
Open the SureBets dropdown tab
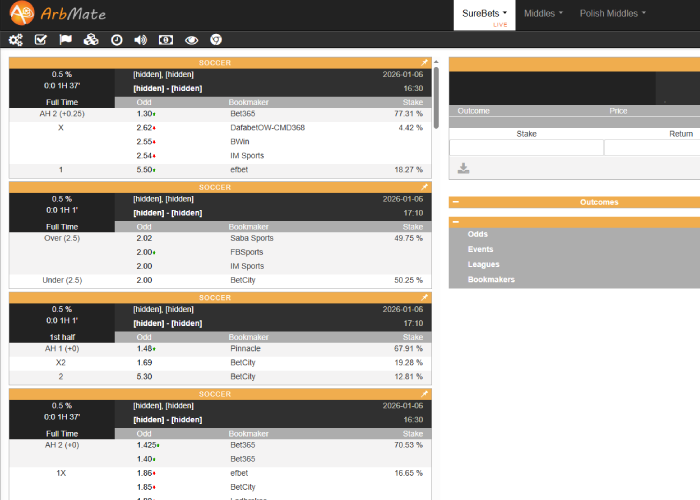click(x=484, y=14)
